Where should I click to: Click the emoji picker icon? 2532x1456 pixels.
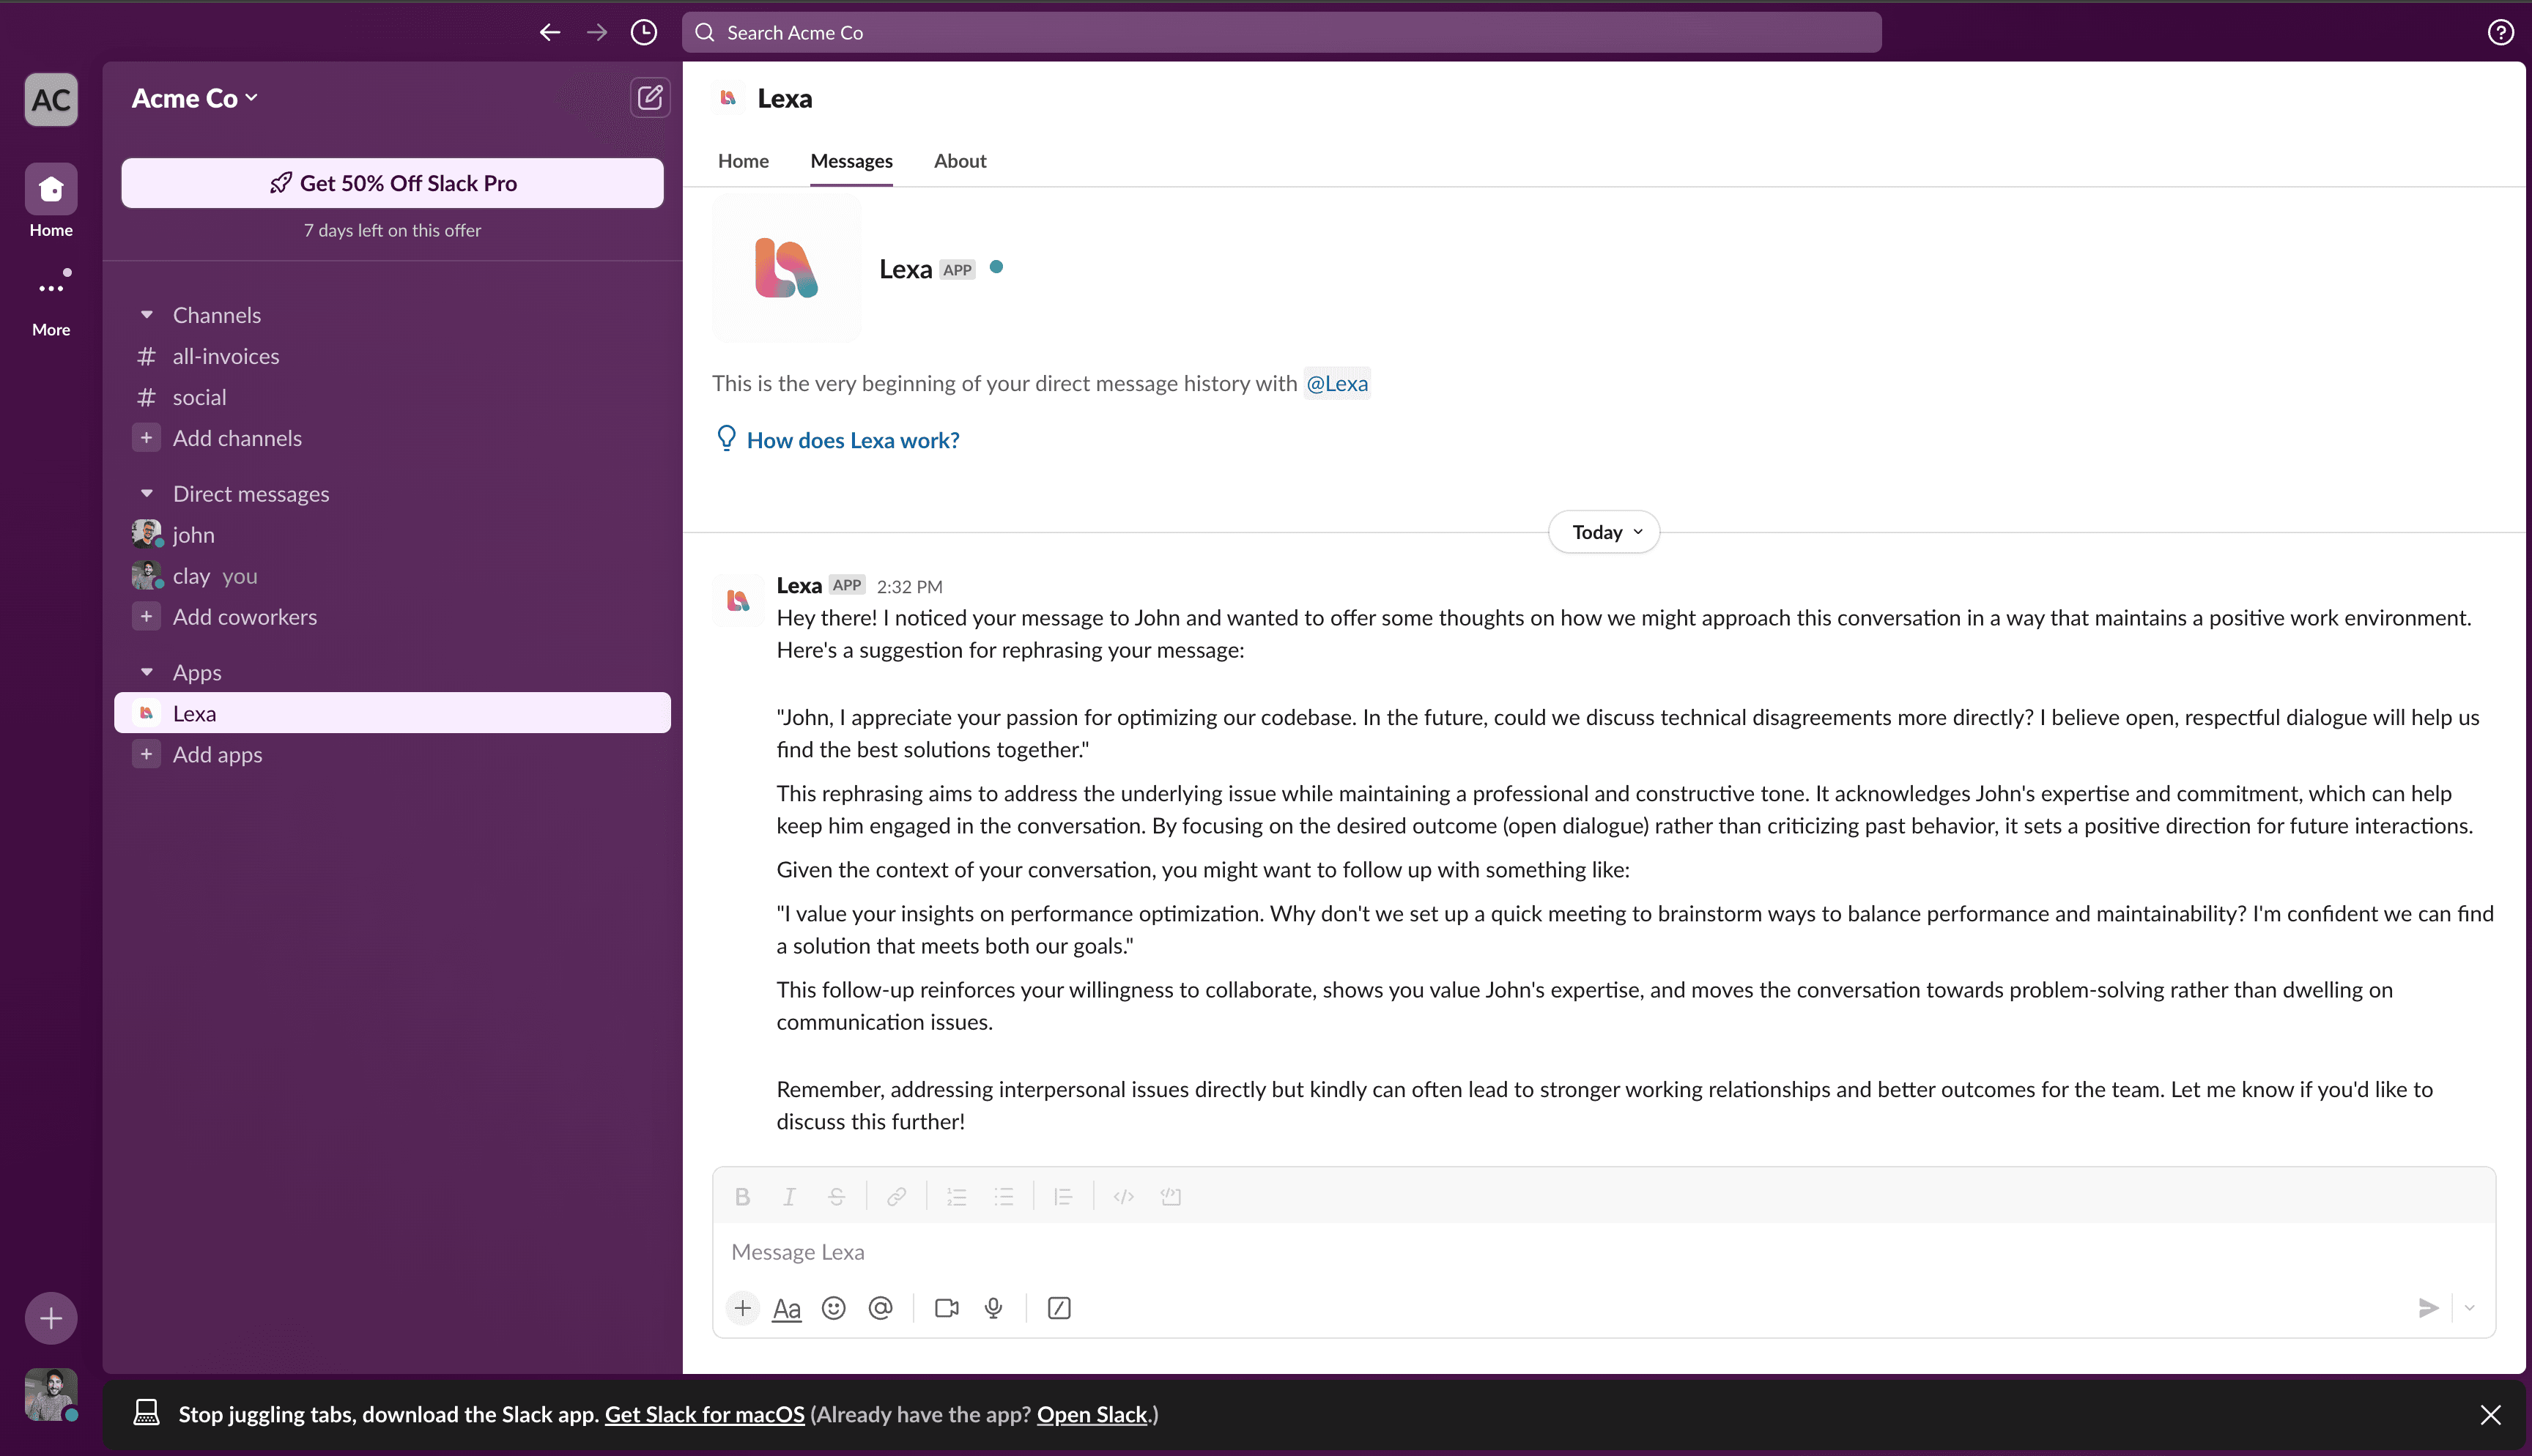coord(834,1308)
